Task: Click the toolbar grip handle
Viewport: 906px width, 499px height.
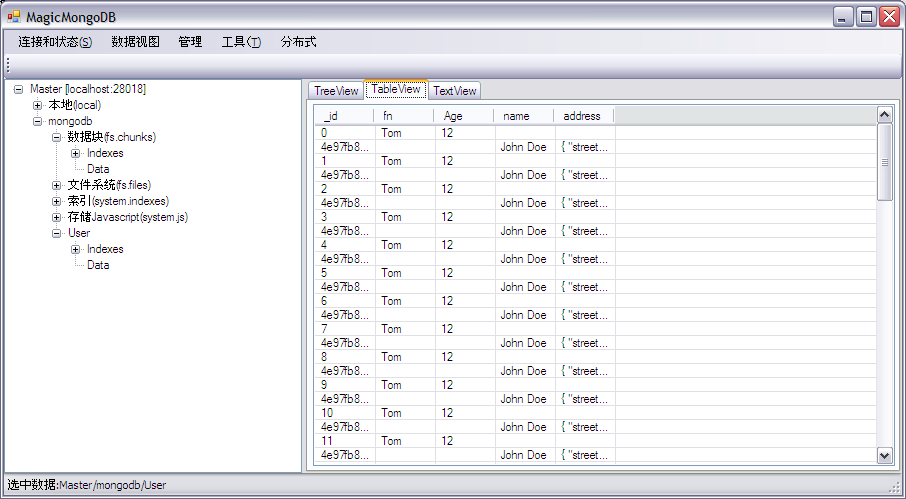Action: pos(8,65)
